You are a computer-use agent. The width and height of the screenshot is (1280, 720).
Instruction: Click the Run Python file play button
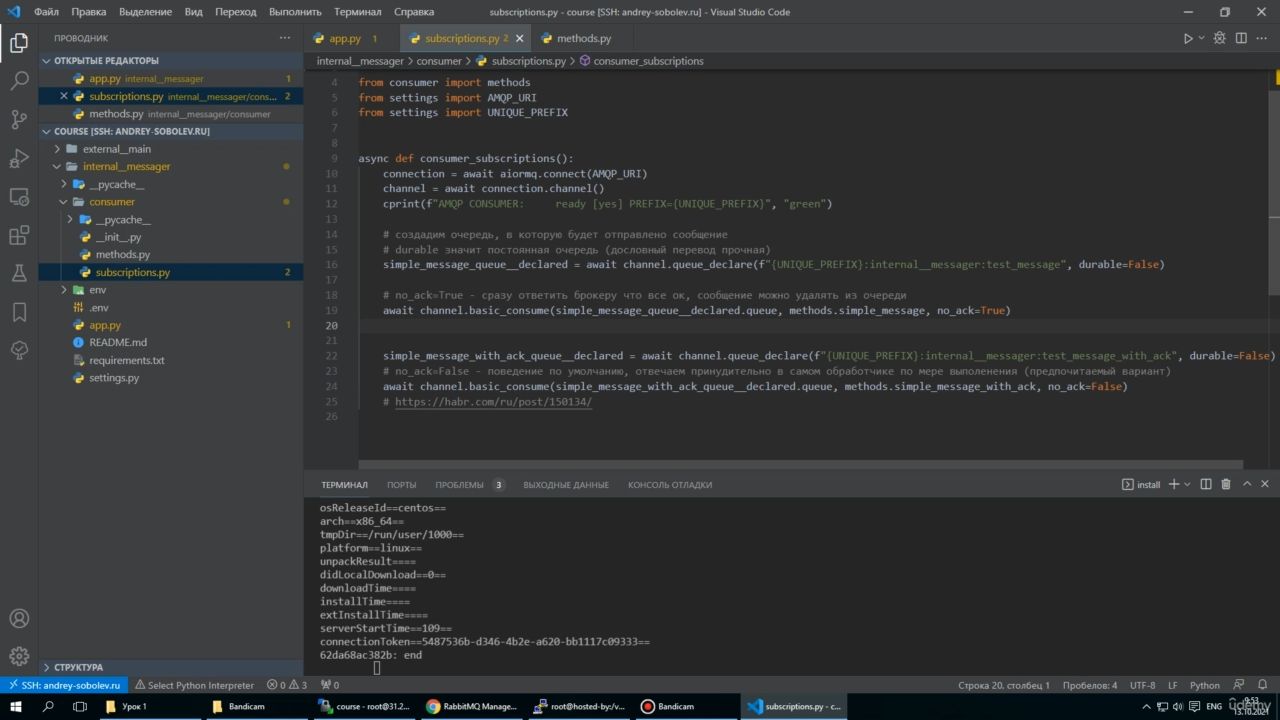click(1188, 39)
